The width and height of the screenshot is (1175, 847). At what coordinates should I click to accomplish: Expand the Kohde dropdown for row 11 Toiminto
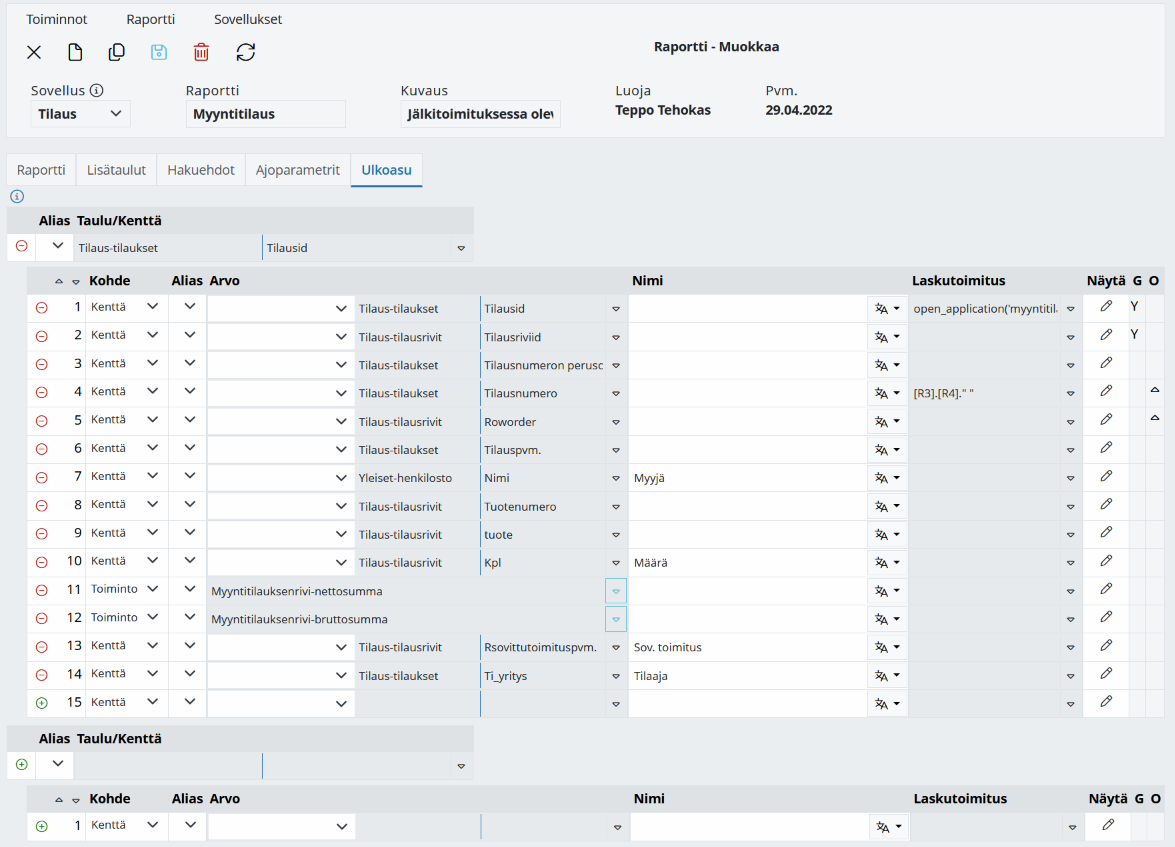tap(152, 589)
